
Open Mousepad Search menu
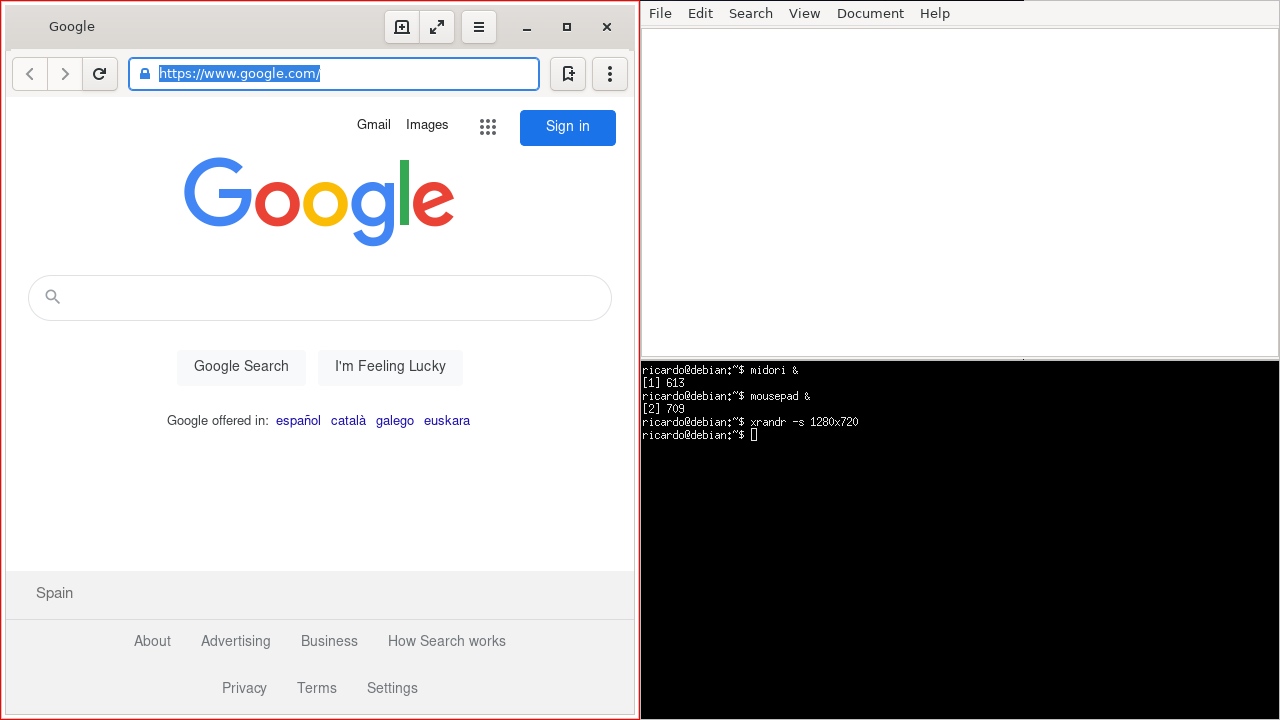[751, 13]
